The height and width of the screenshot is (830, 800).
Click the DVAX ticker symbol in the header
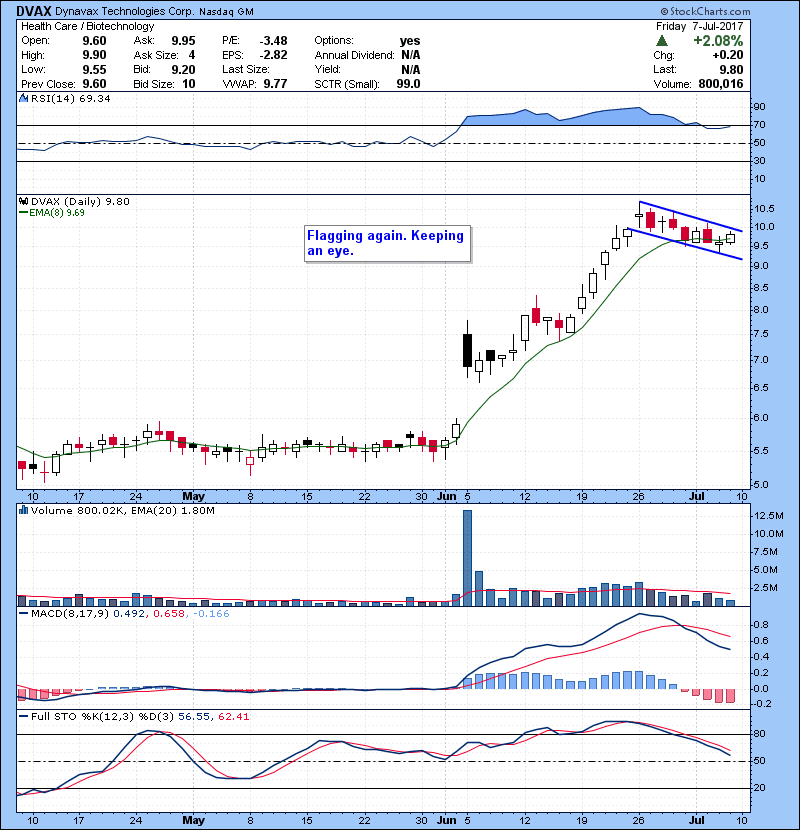pos(34,11)
